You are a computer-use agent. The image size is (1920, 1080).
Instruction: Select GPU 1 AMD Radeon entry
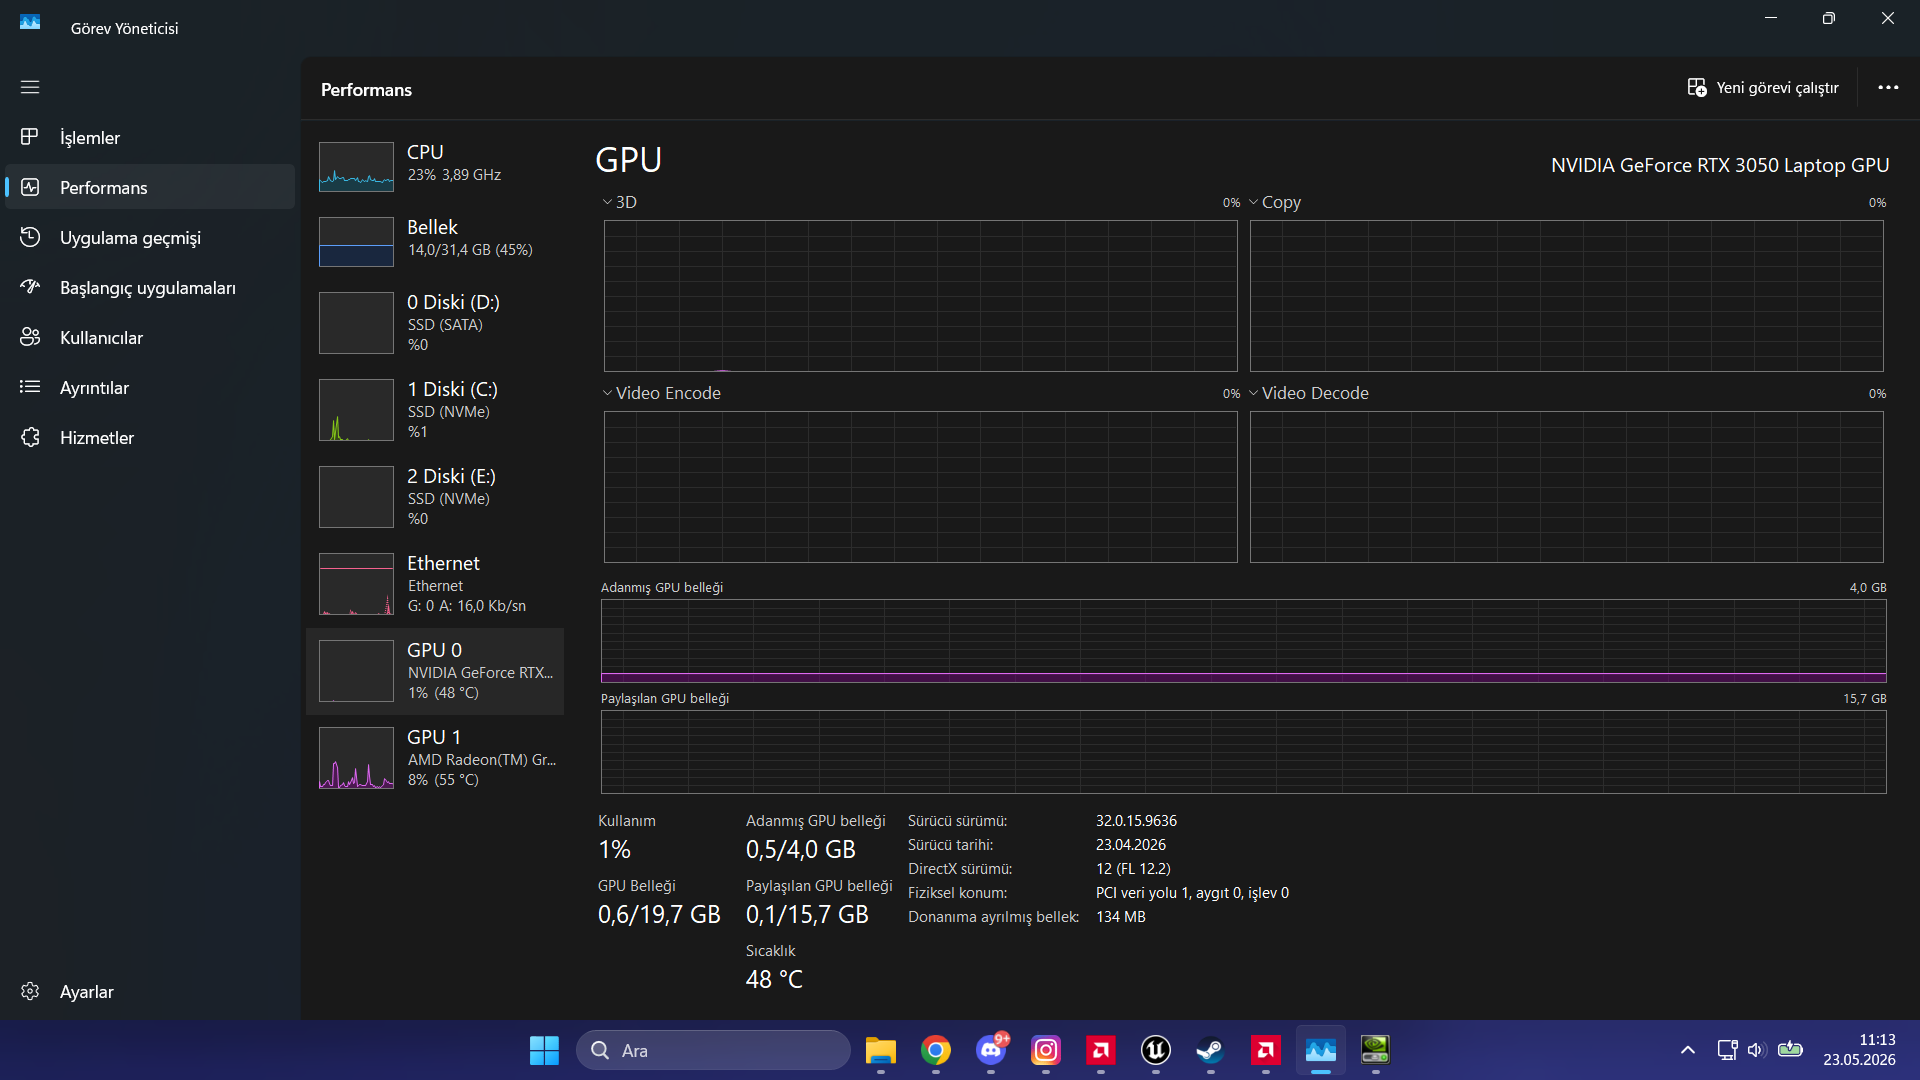tap(435, 758)
